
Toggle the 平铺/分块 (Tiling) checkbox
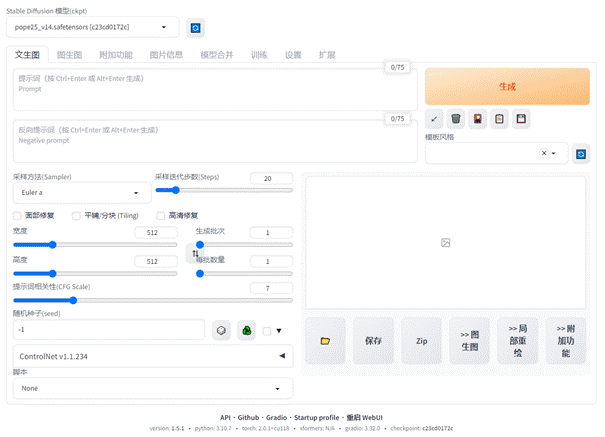tap(76, 215)
